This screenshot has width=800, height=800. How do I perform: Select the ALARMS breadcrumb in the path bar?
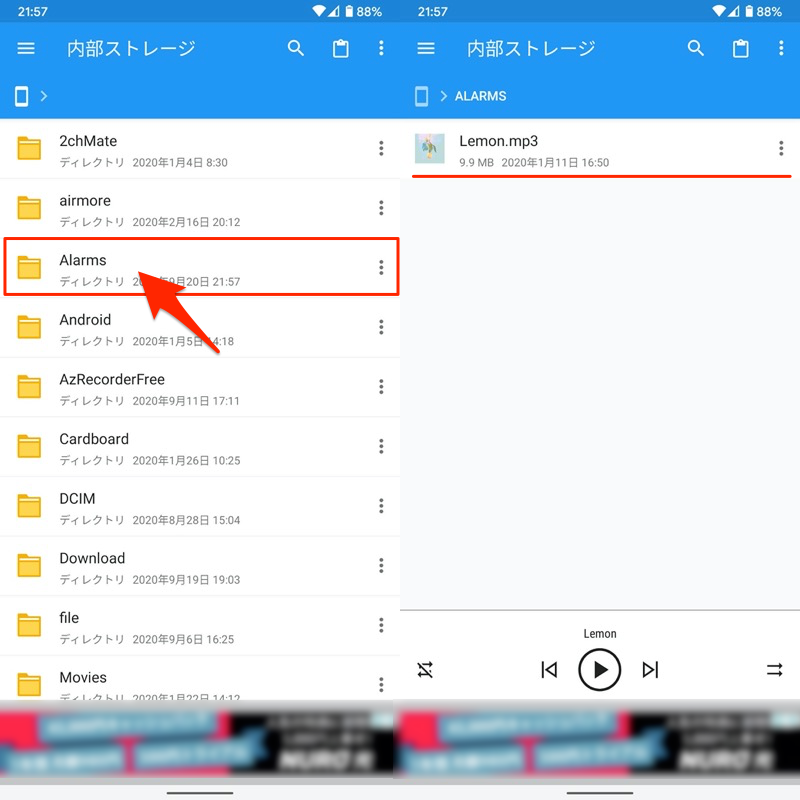(x=480, y=96)
